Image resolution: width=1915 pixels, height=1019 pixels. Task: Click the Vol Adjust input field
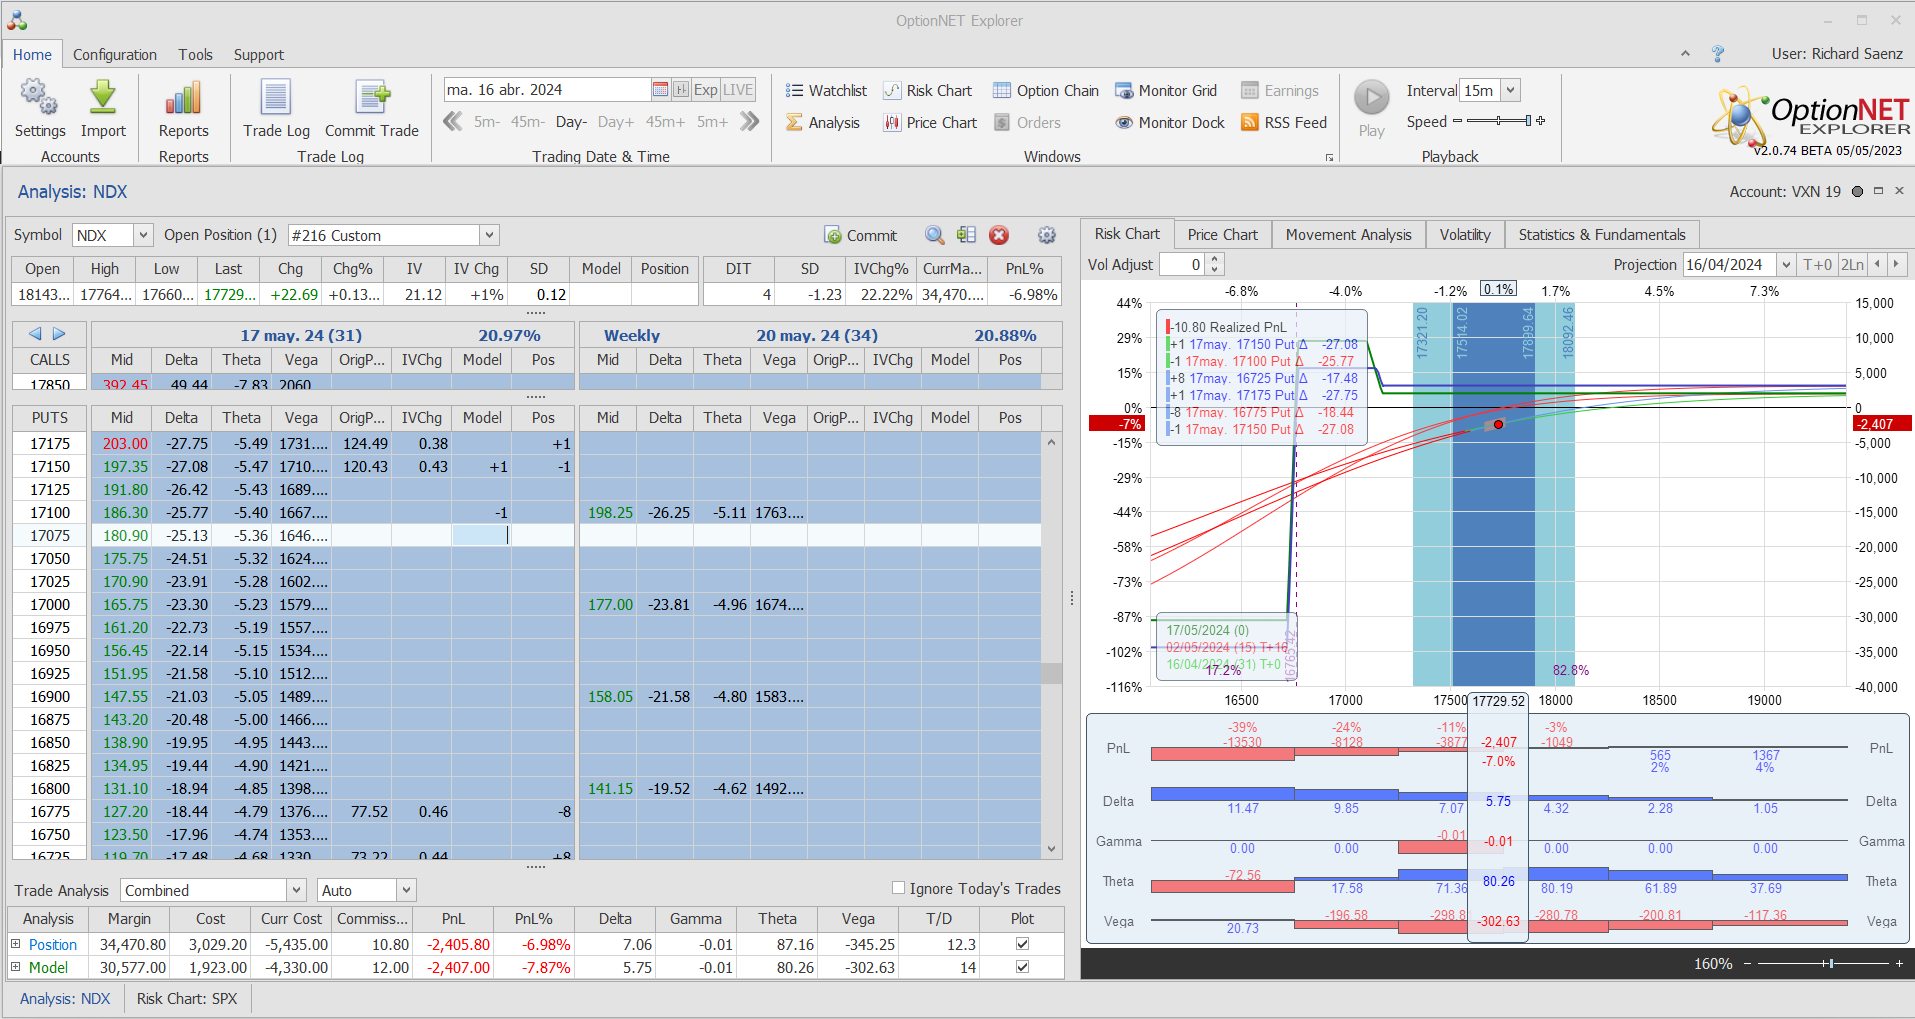pos(1182,265)
